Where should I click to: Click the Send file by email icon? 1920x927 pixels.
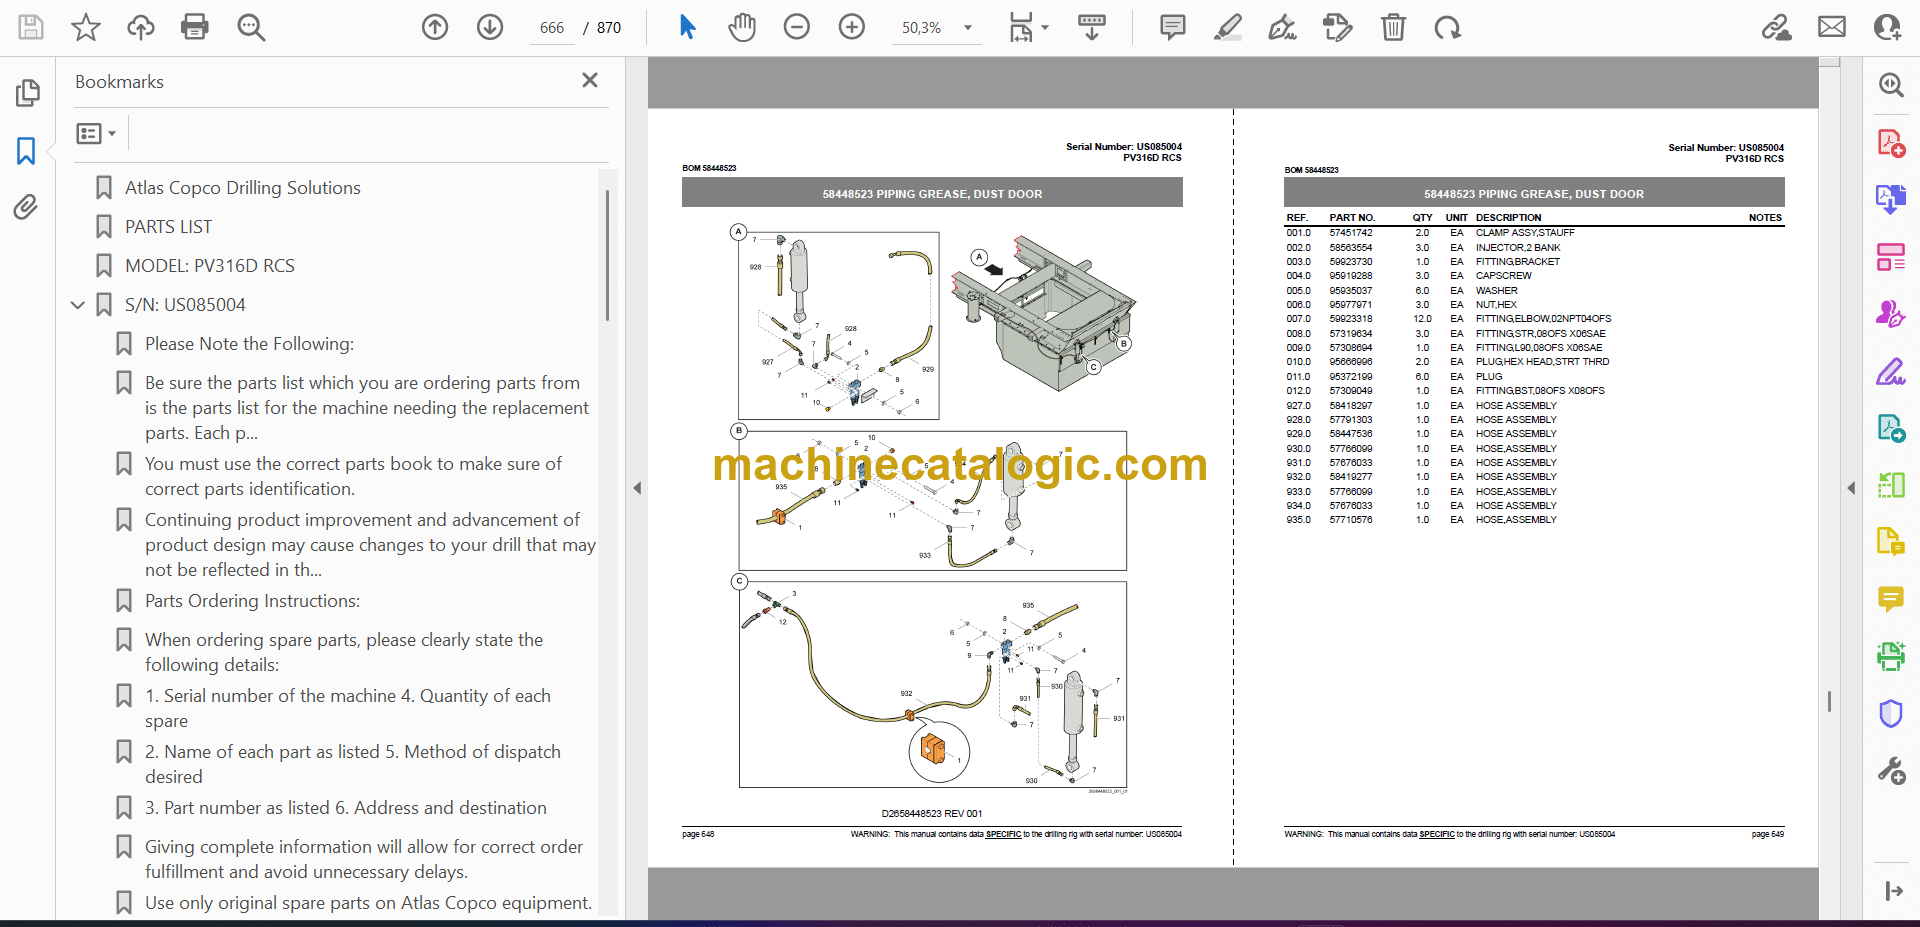(x=1832, y=27)
